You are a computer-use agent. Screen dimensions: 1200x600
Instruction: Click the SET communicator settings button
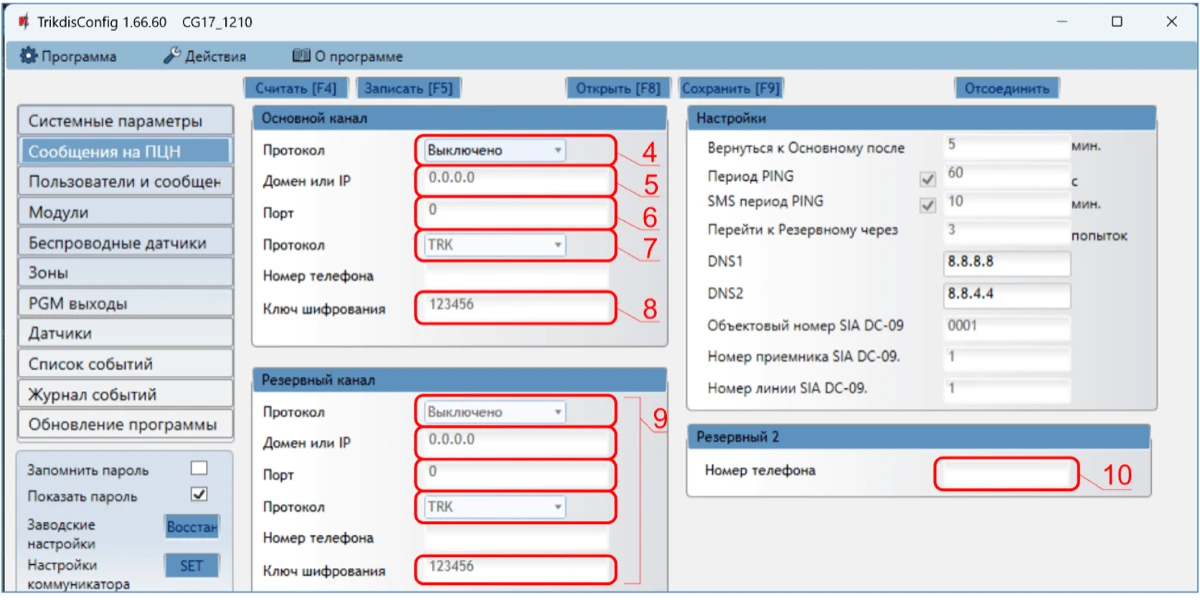(191, 566)
